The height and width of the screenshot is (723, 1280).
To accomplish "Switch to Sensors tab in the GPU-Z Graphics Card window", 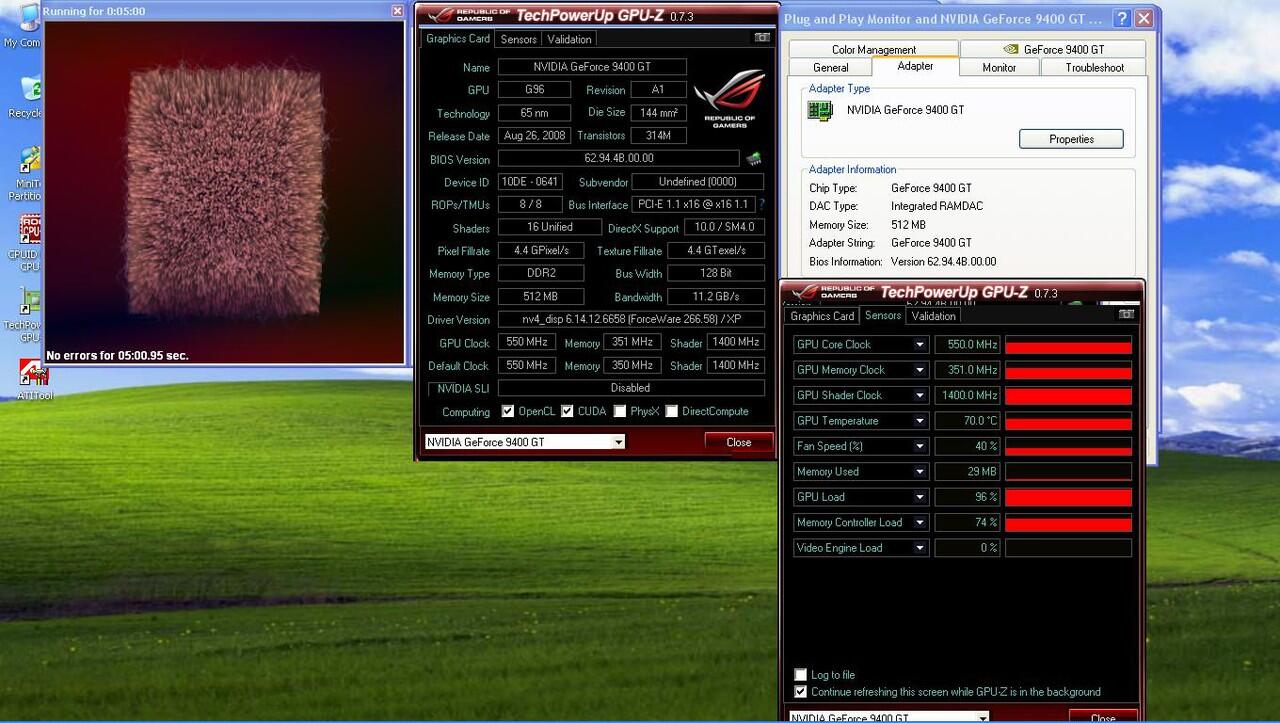I will [x=518, y=39].
